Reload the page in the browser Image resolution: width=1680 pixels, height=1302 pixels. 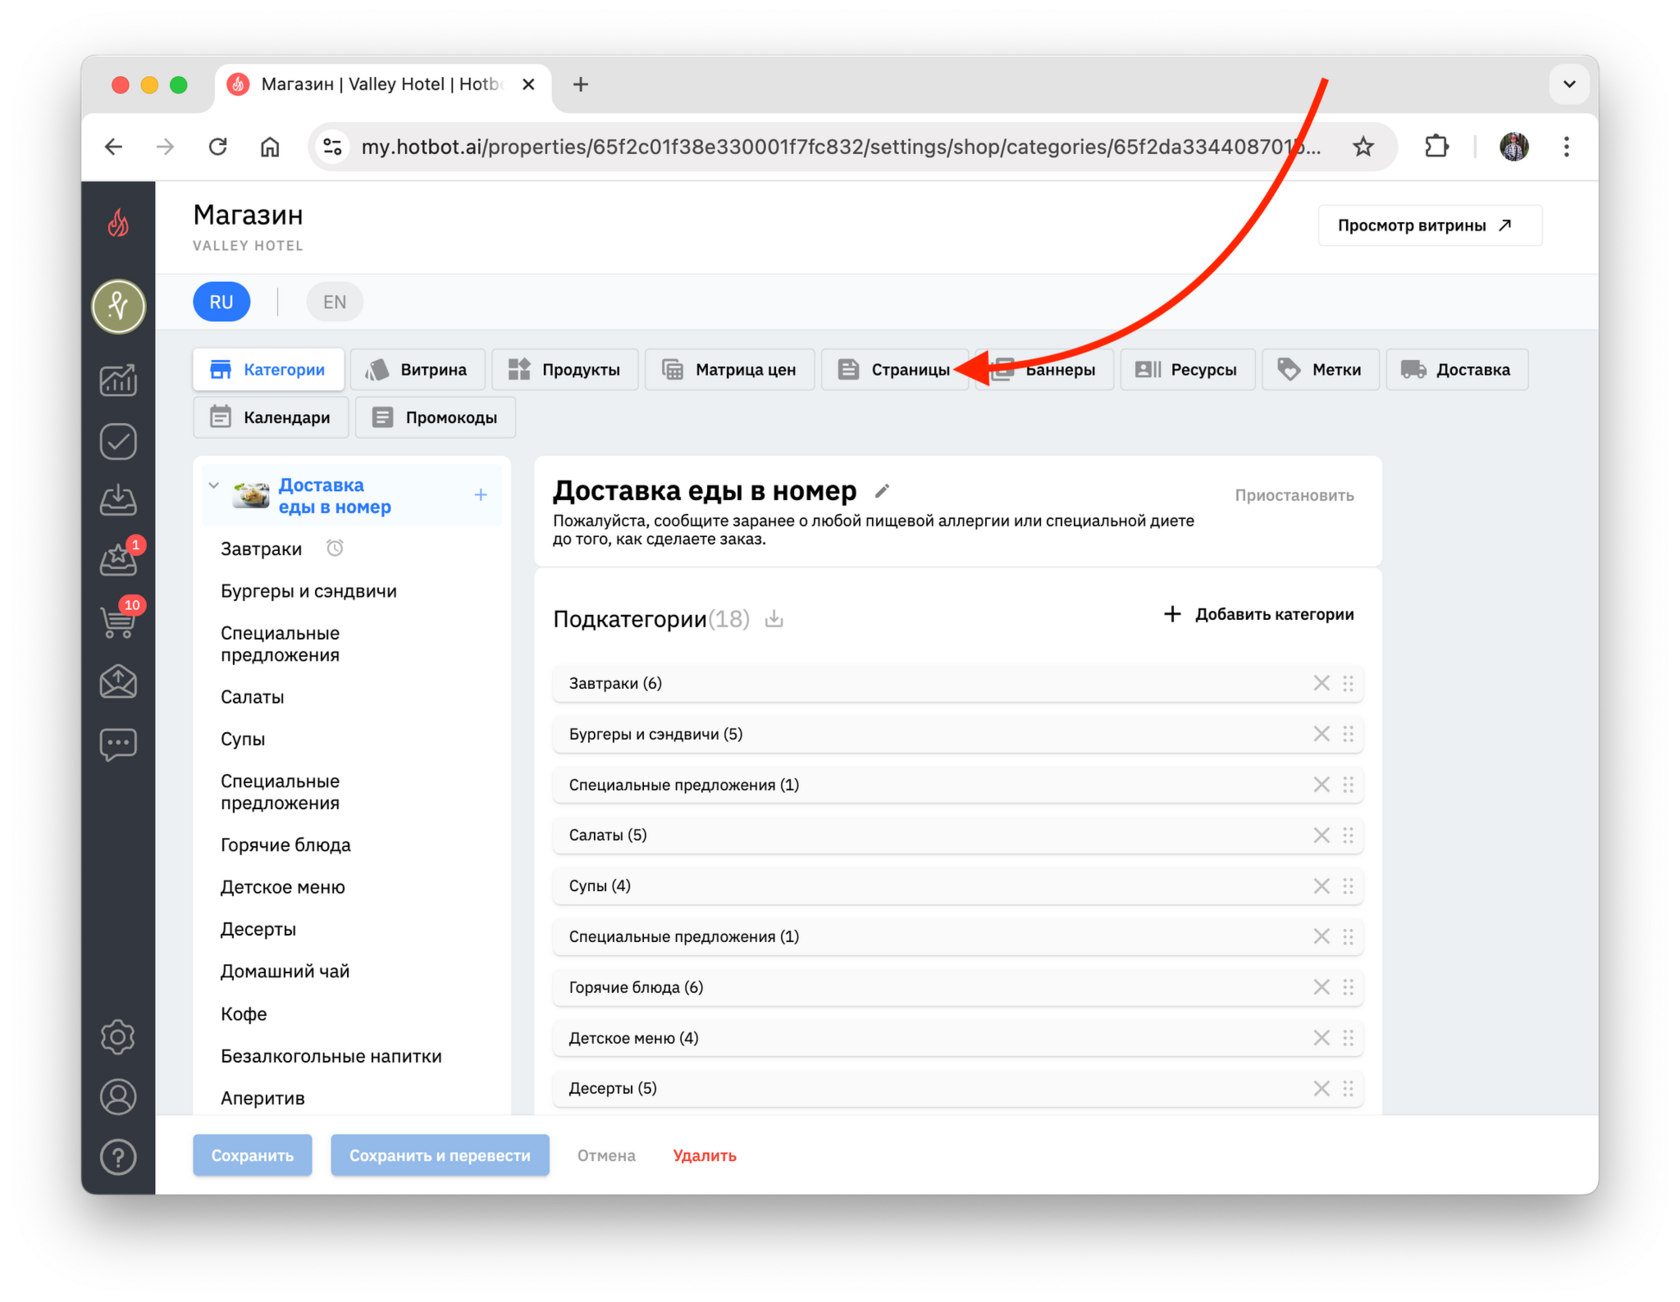coord(218,147)
